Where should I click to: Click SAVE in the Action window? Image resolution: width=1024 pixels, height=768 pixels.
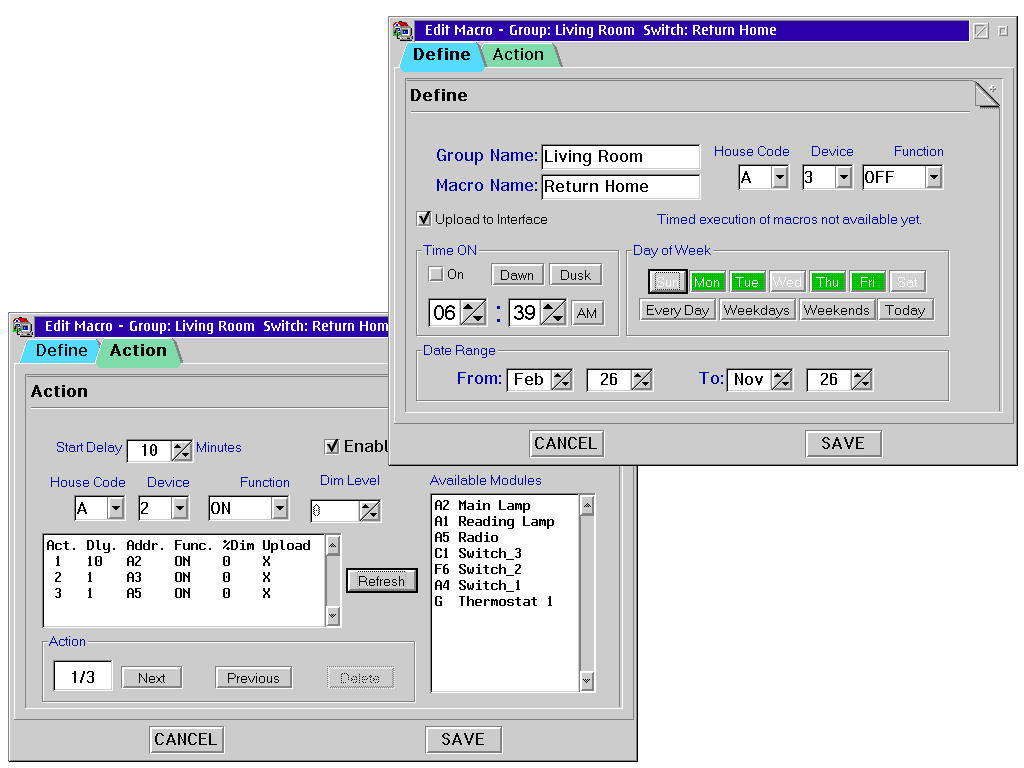[463, 739]
